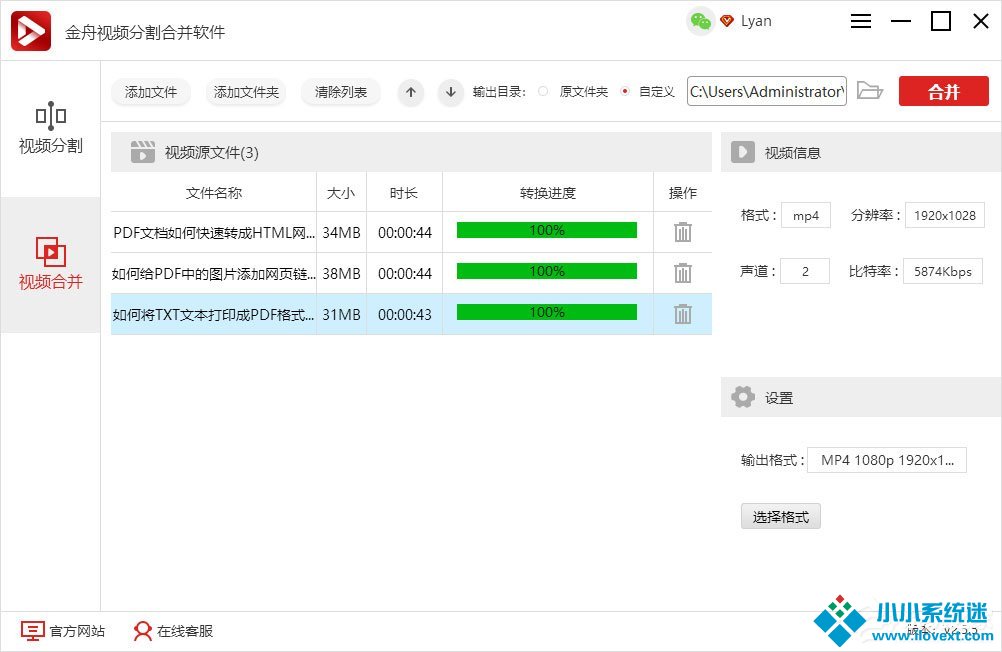Switch to the 视频分割 tab

click(50, 130)
